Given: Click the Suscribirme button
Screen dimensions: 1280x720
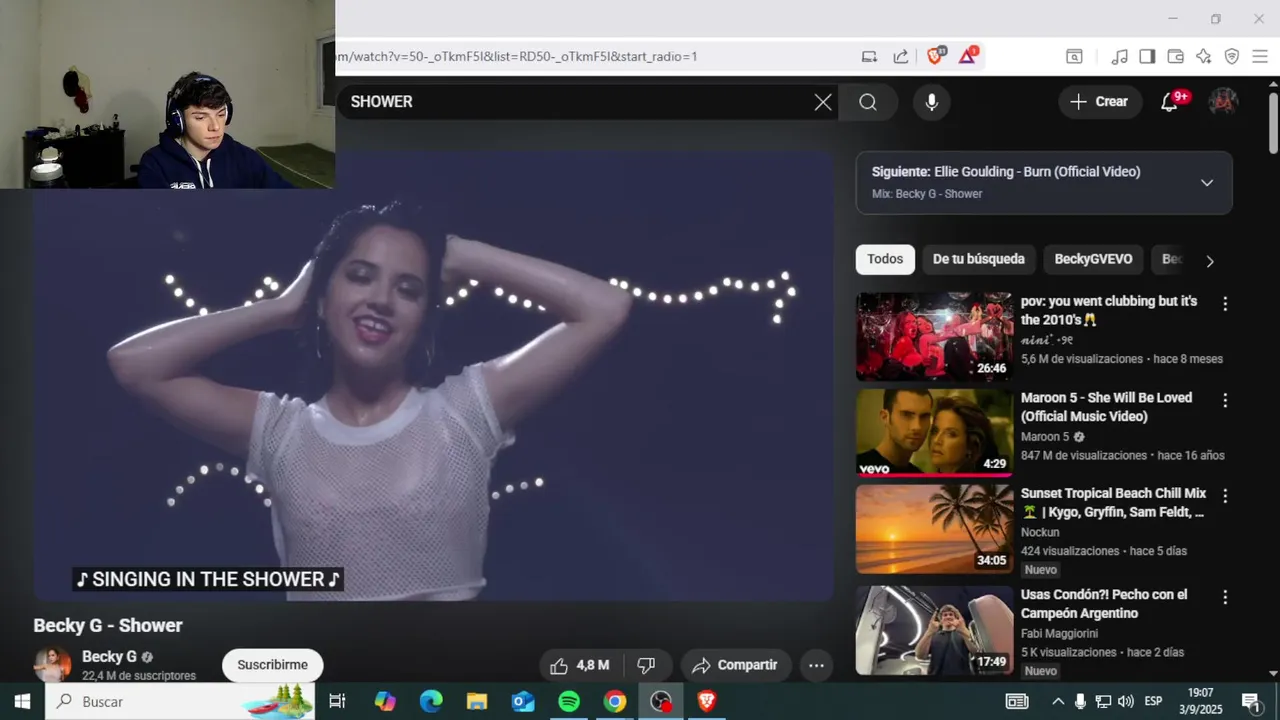Looking at the screenshot, I should 272,665.
